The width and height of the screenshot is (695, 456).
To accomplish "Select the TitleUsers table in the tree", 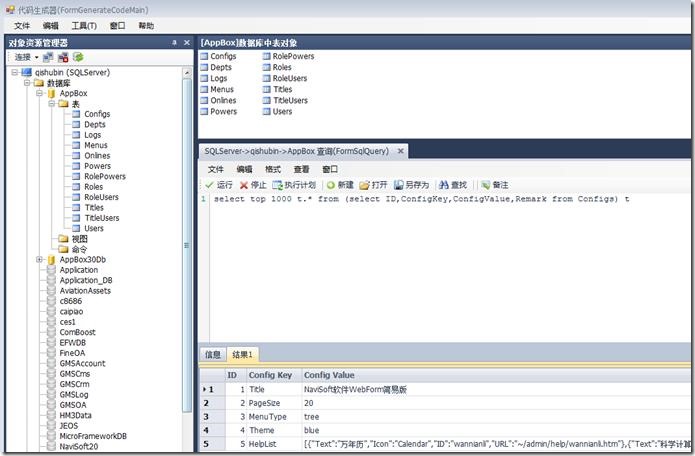I will point(102,218).
